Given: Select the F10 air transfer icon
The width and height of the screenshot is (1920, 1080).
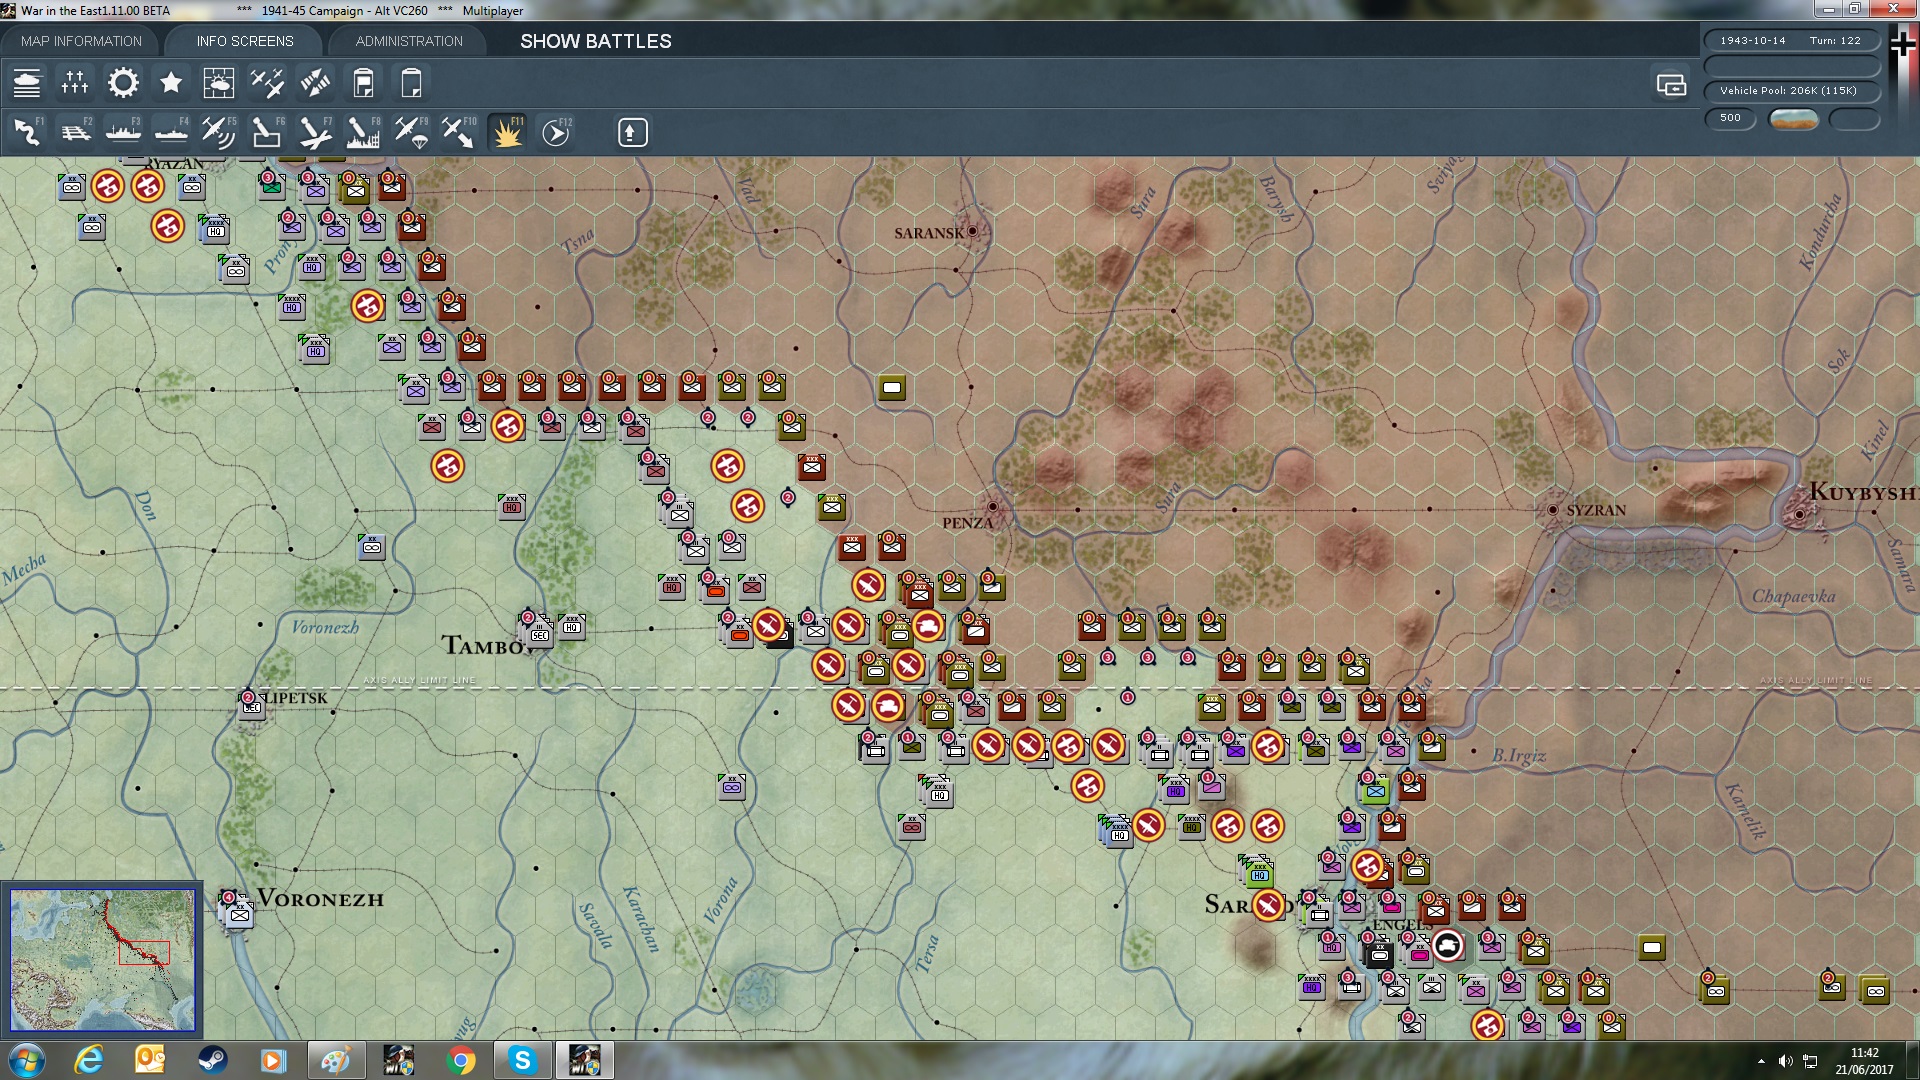Looking at the screenshot, I should 459,132.
